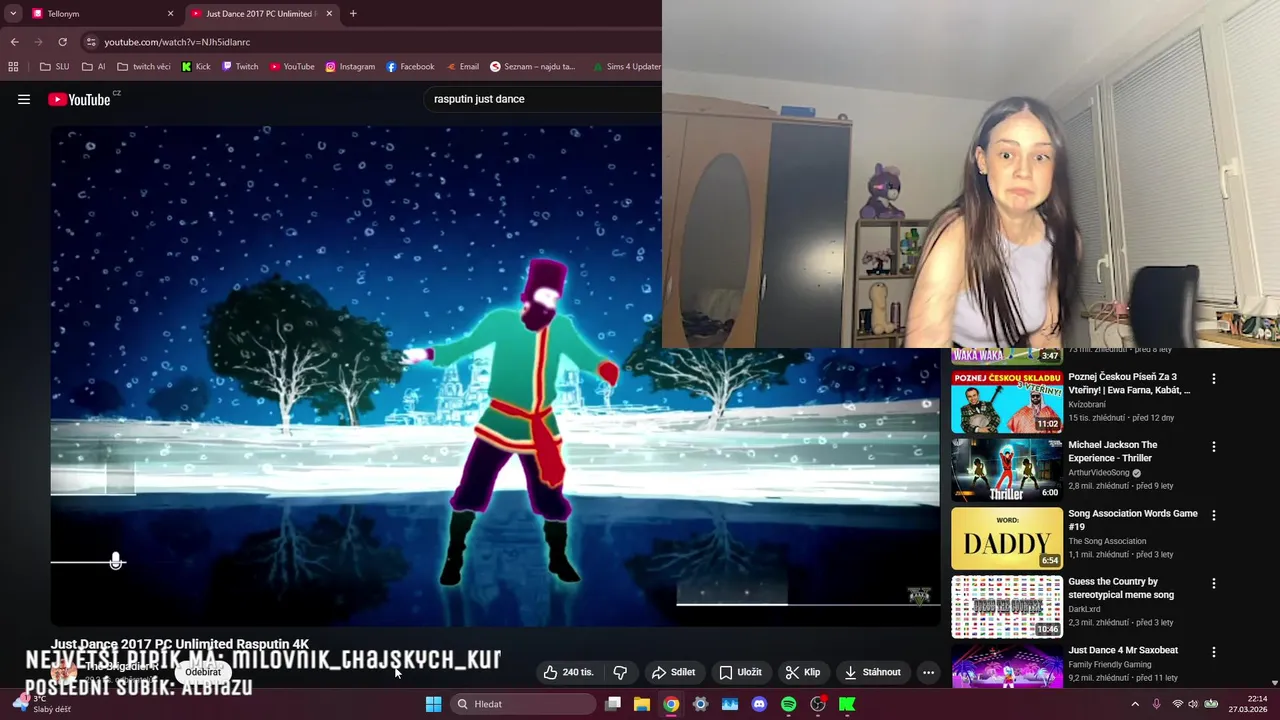The width and height of the screenshot is (1280, 720).
Task: Download the video using Stáhnout
Action: [872, 672]
